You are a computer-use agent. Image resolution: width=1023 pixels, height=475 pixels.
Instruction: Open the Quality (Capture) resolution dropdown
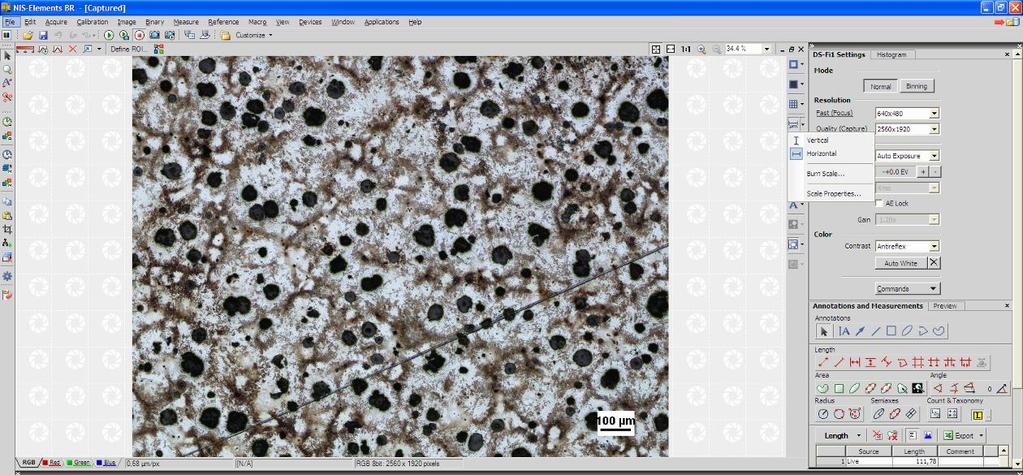click(934, 129)
